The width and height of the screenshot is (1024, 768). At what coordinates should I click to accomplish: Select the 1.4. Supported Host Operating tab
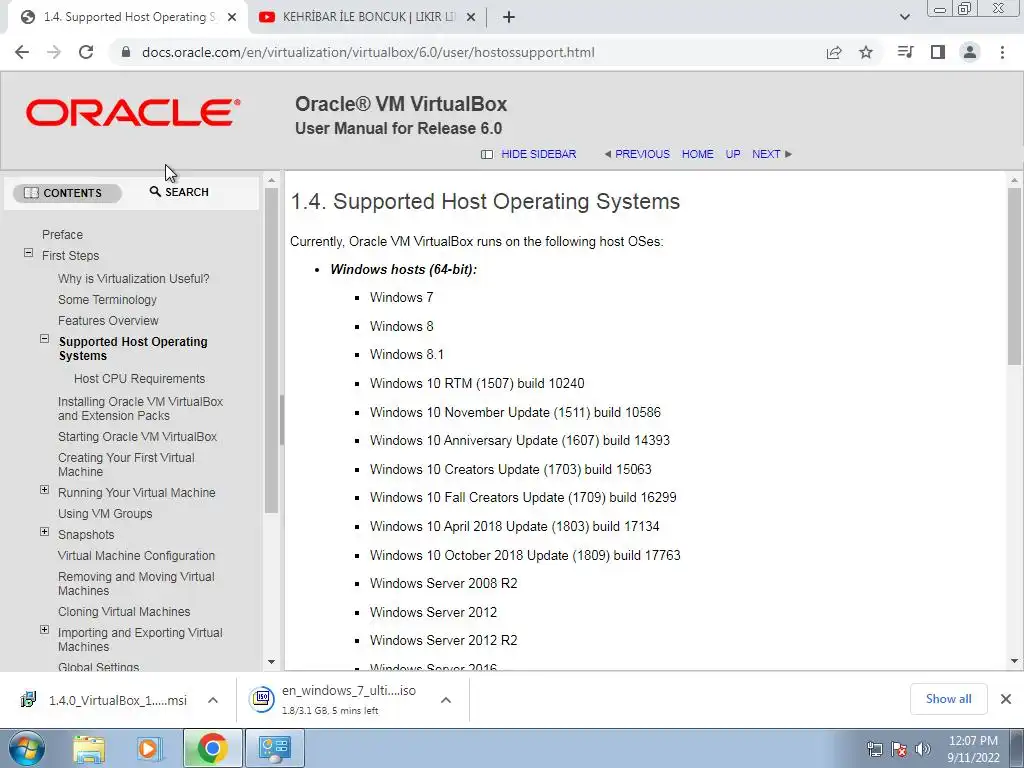[129, 18]
